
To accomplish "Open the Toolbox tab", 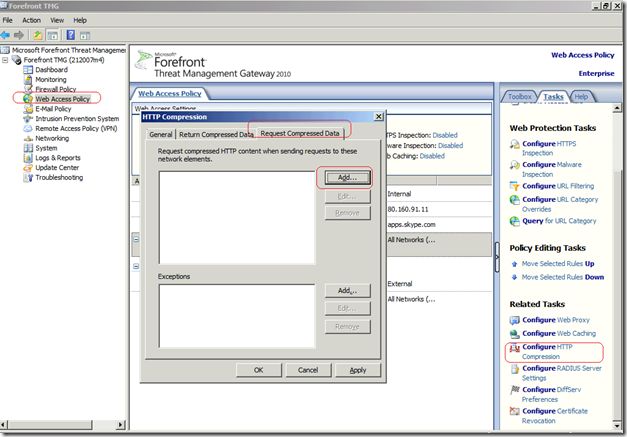I will click(519, 96).
